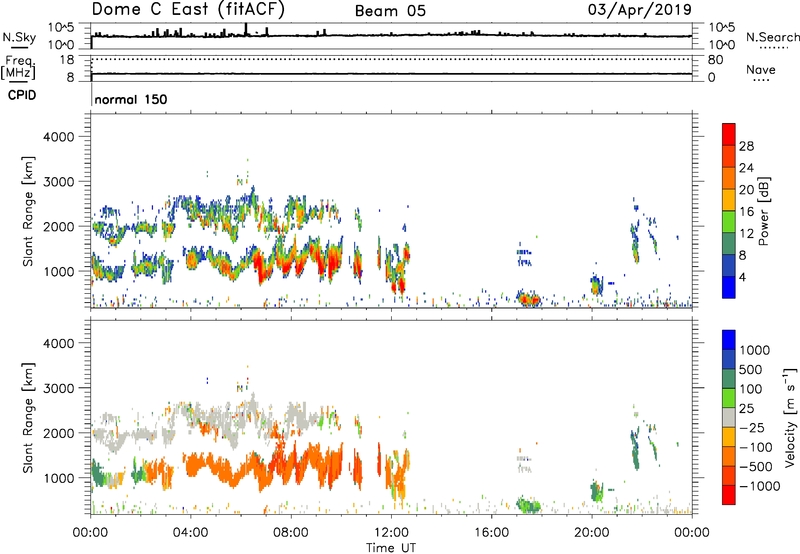Image resolution: width=800 pixels, height=554 pixels.
Task: Click the Slant Range label of the power panel
Action: pyautogui.click(x=28, y=211)
